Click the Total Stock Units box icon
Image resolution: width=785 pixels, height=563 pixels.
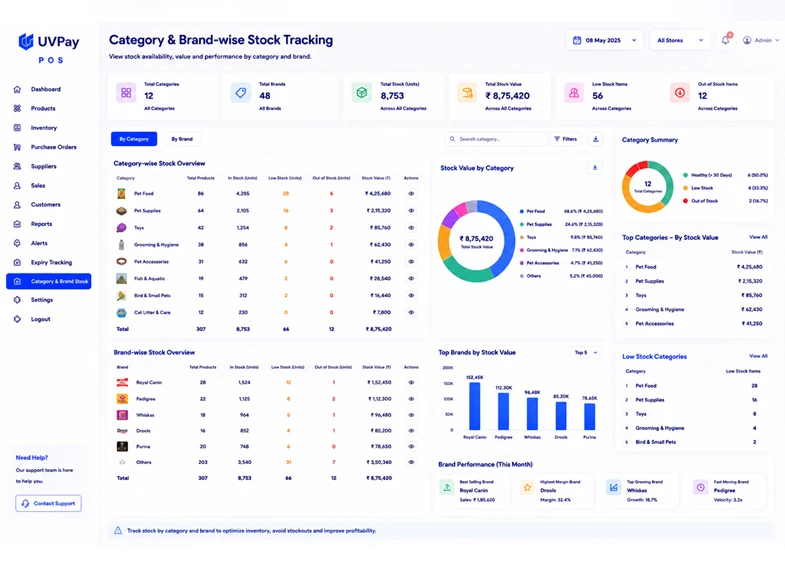tap(362, 93)
